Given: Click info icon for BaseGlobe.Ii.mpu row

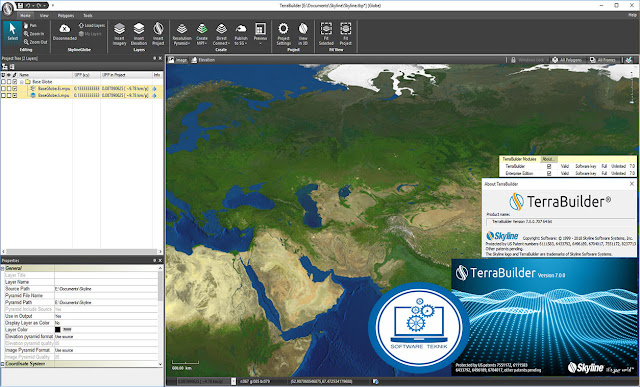Looking at the screenshot, I should point(155,95).
